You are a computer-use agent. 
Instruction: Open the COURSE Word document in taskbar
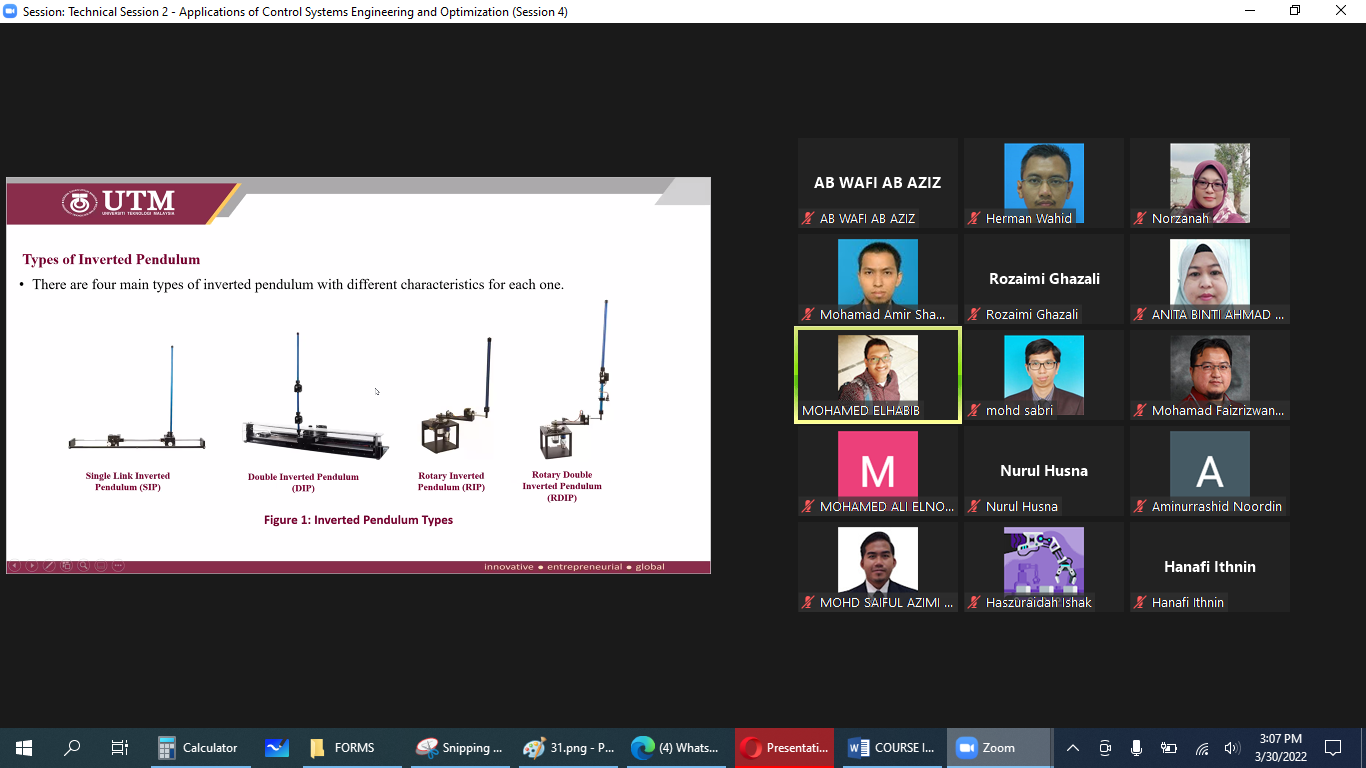pos(891,748)
